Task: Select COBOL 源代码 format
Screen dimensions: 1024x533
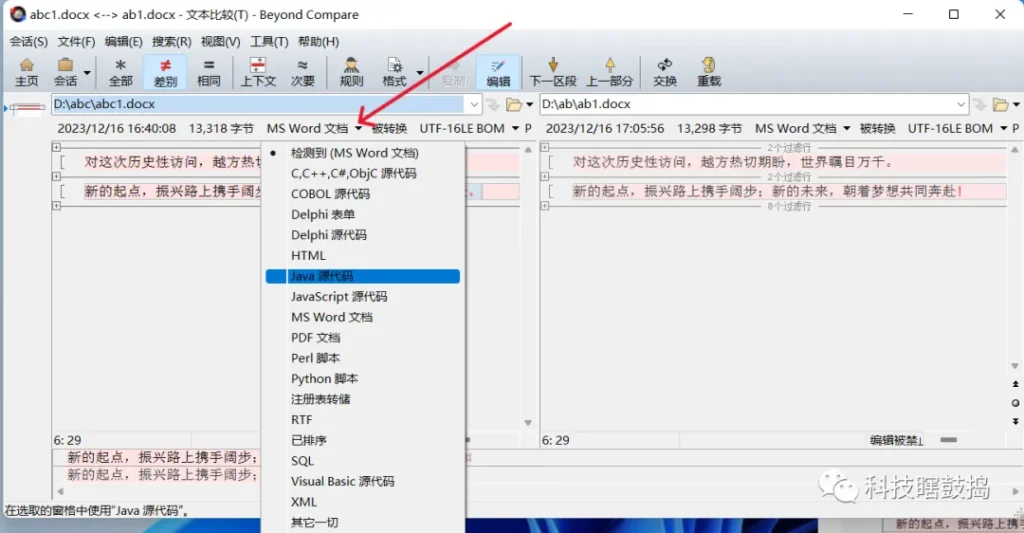Action: click(363, 194)
